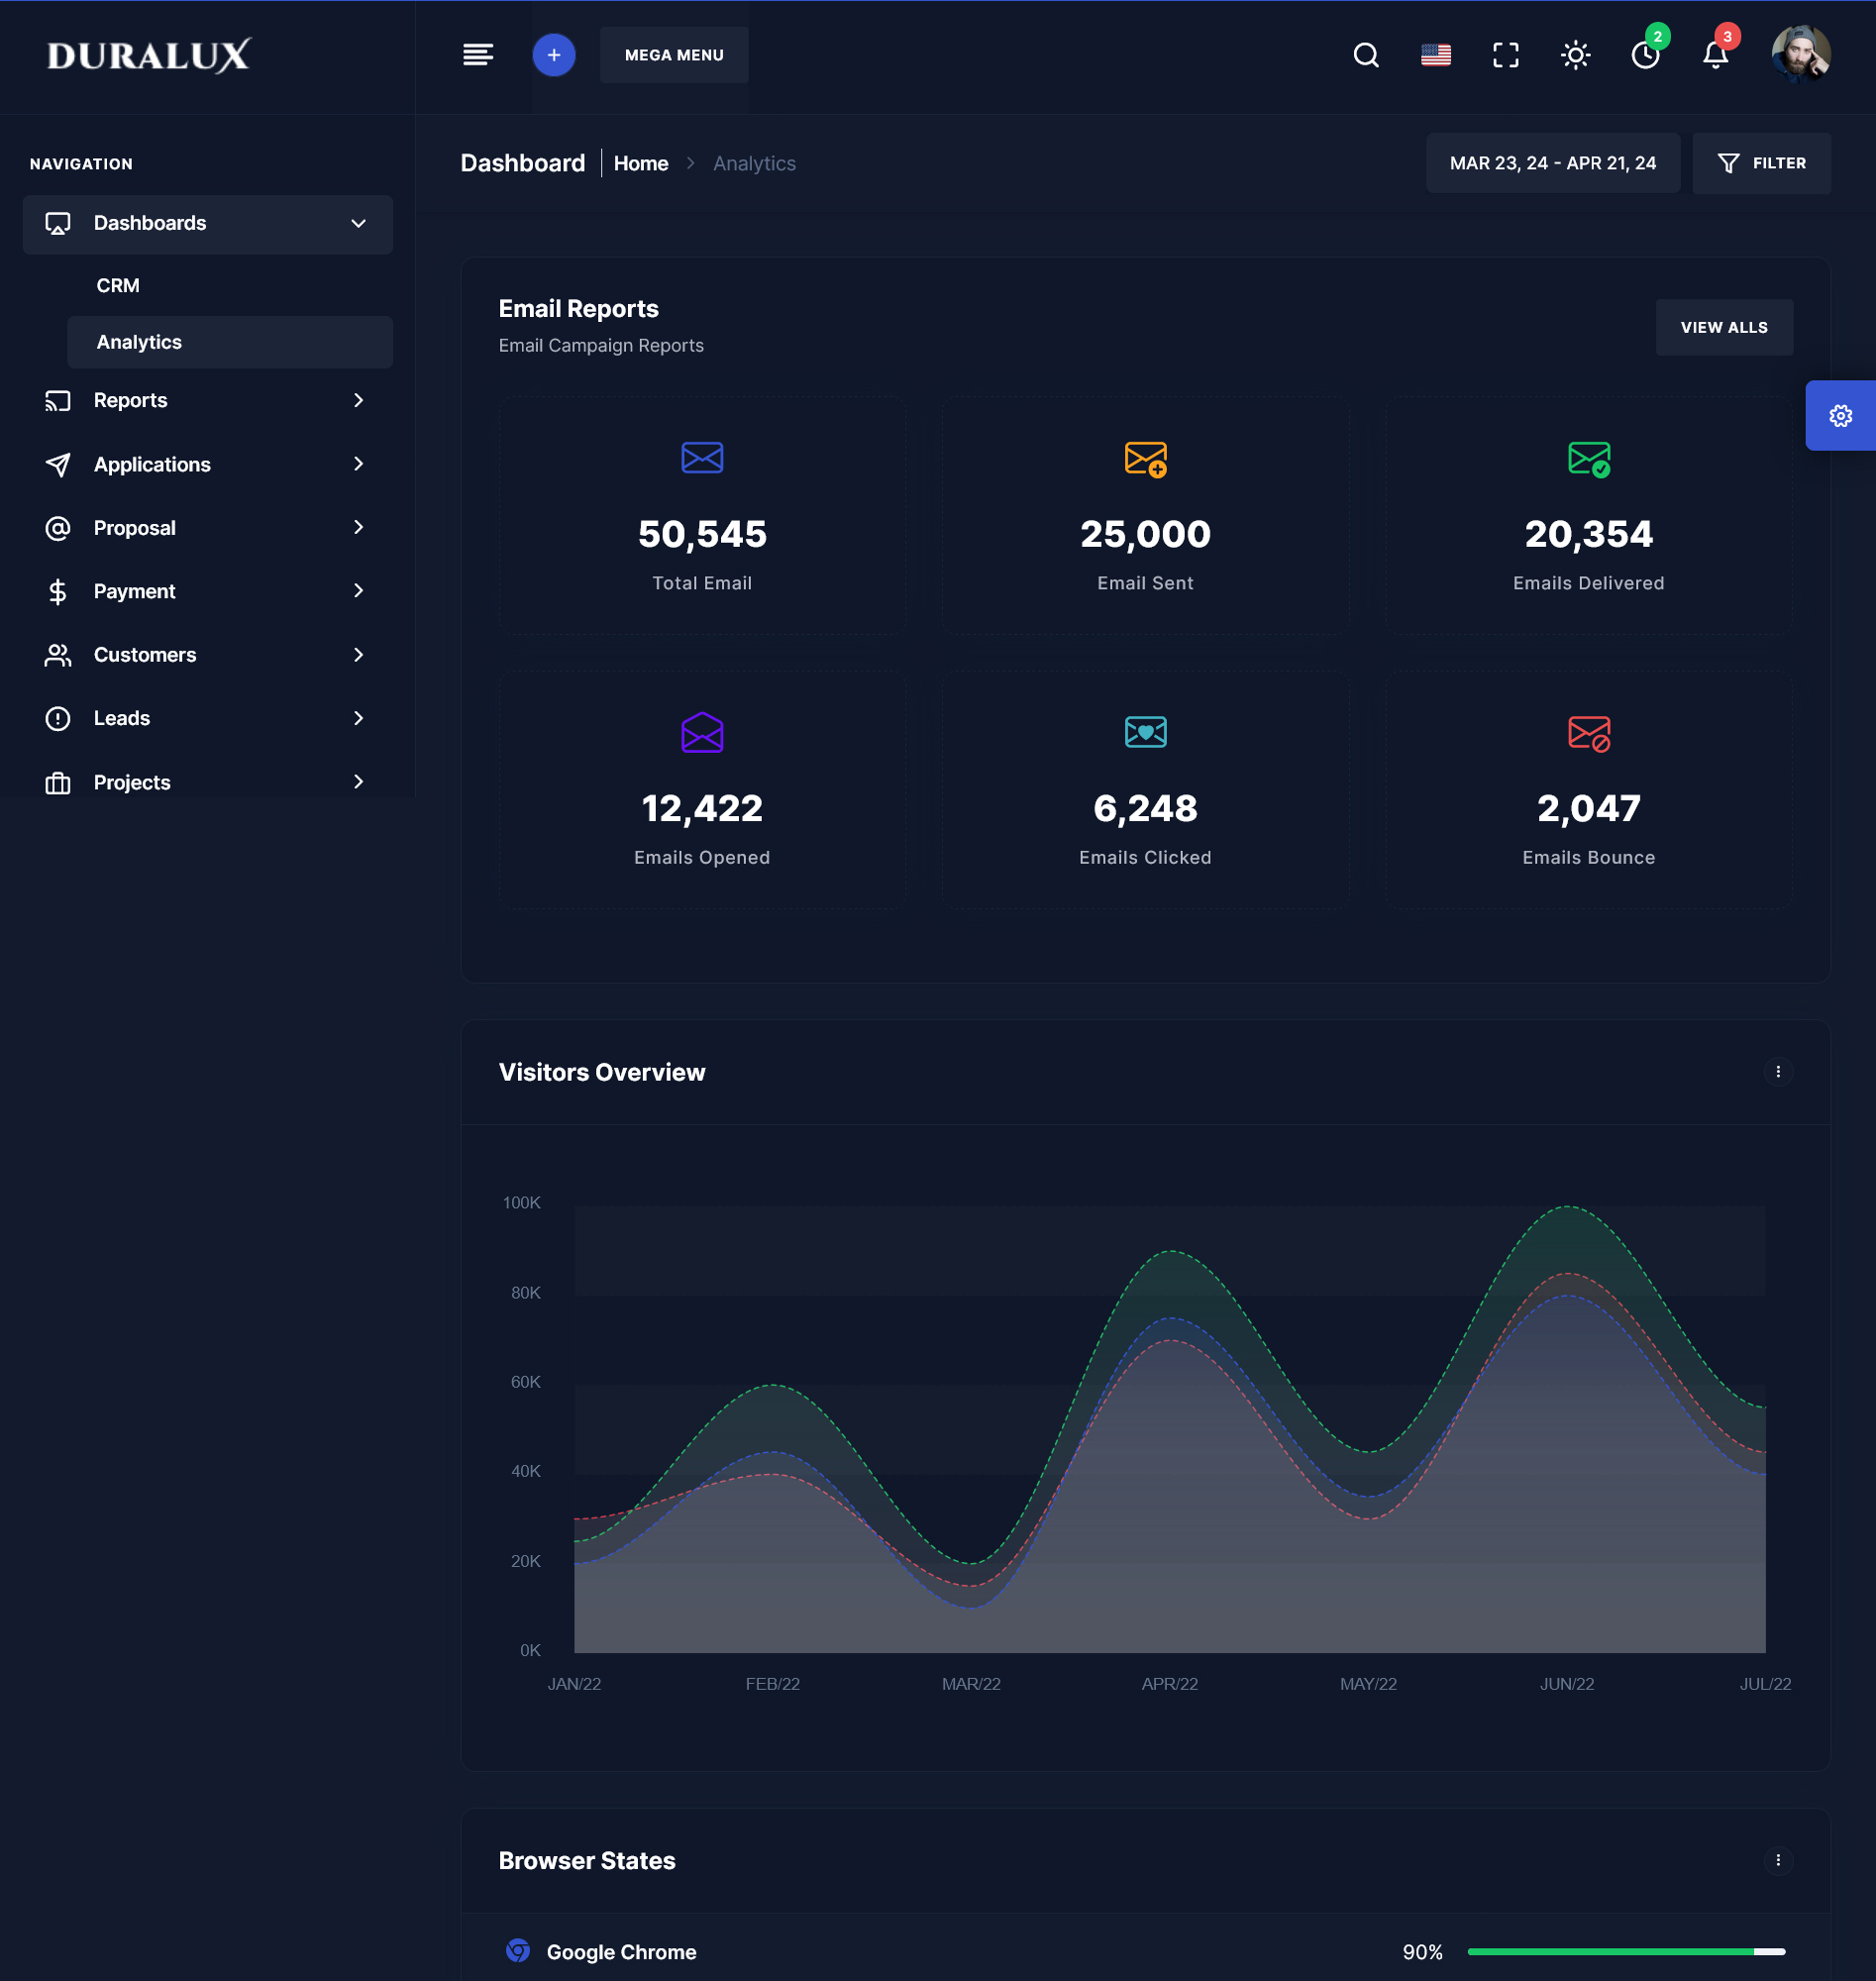This screenshot has height=1981, width=1876.
Task: Click the Email Sent orange envelope icon
Action: (1146, 460)
